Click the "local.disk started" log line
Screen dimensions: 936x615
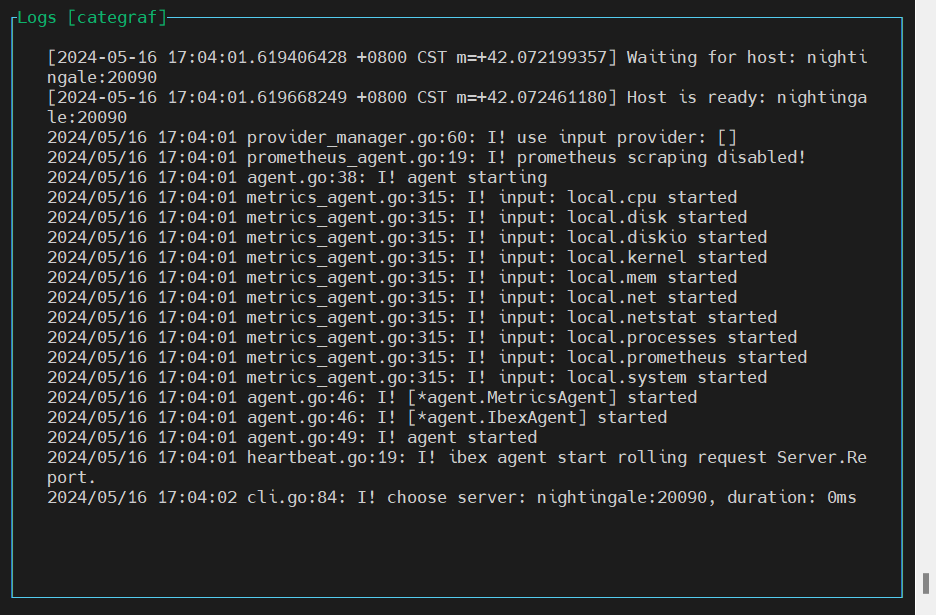coord(397,217)
